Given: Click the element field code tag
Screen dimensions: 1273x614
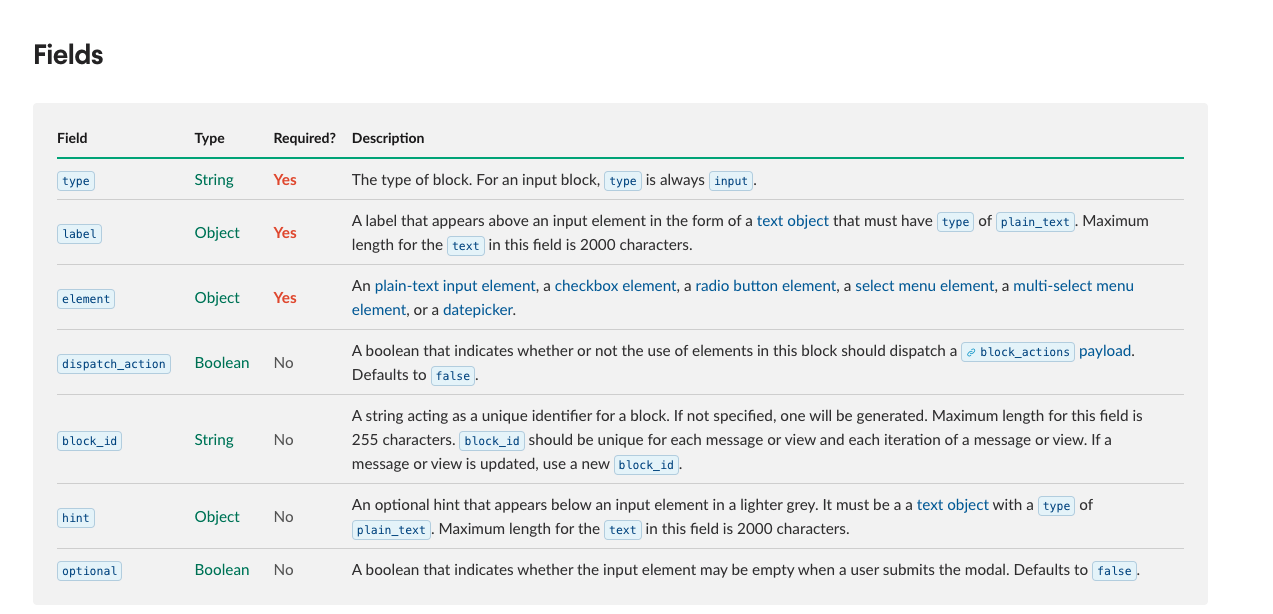Looking at the screenshot, I should pos(86,298).
